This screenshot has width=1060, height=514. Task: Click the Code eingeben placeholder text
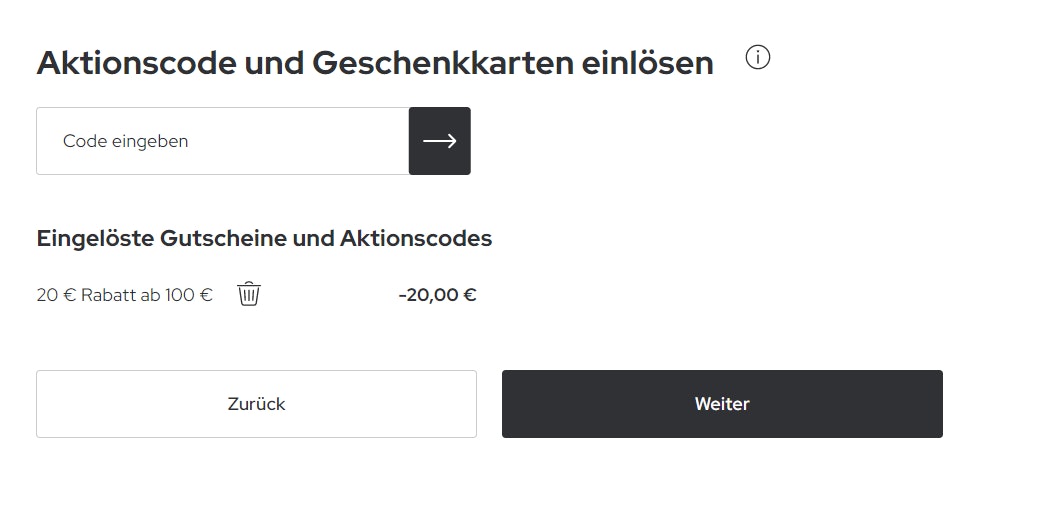[x=126, y=141]
